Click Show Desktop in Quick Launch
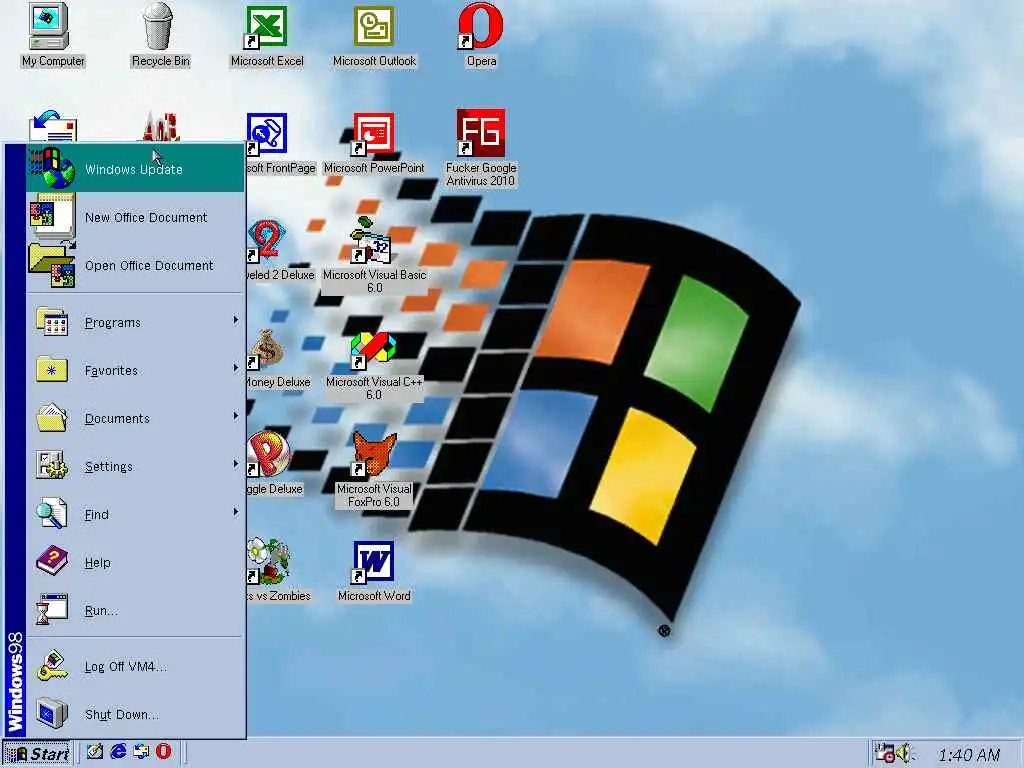Image resolution: width=1024 pixels, height=768 pixels. click(x=95, y=752)
